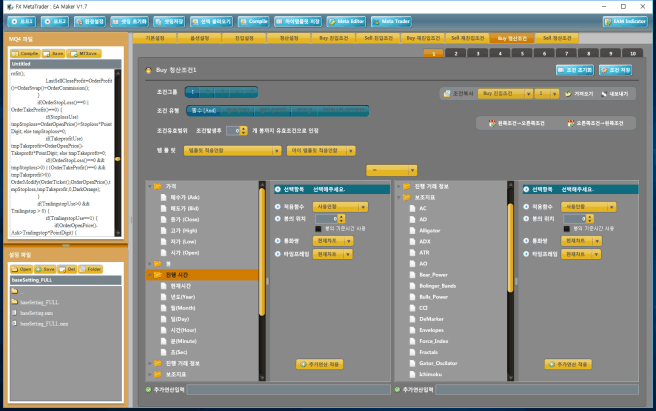Launch Meta Trader from the top toolbar
Image resolution: width=656 pixels, height=411 pixels.
[397, 20]
